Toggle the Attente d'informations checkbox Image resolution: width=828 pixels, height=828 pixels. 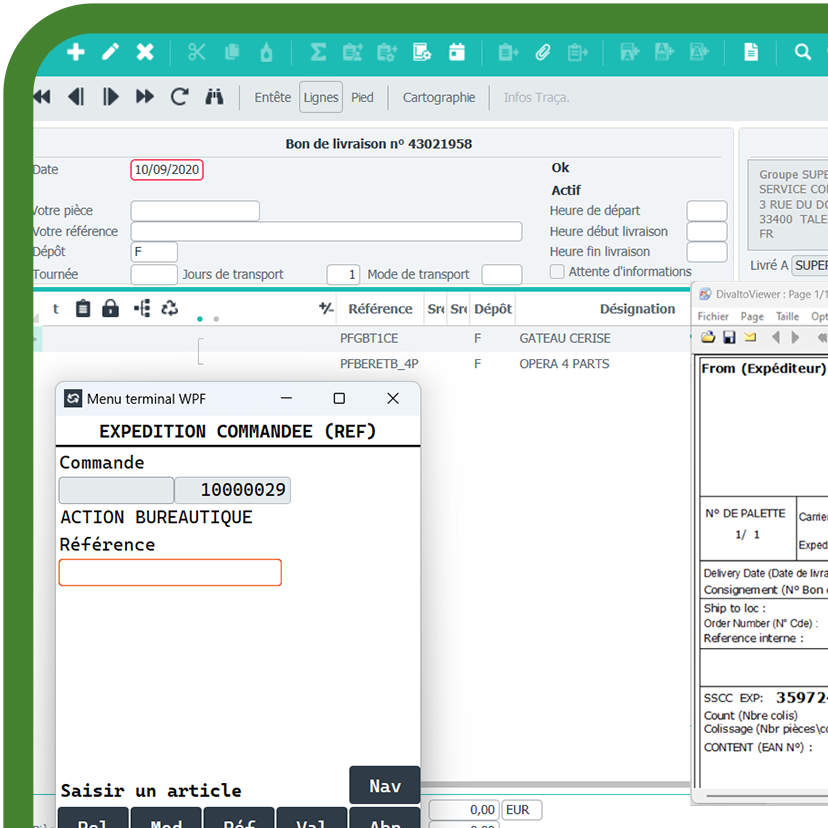tap(557, 272)
